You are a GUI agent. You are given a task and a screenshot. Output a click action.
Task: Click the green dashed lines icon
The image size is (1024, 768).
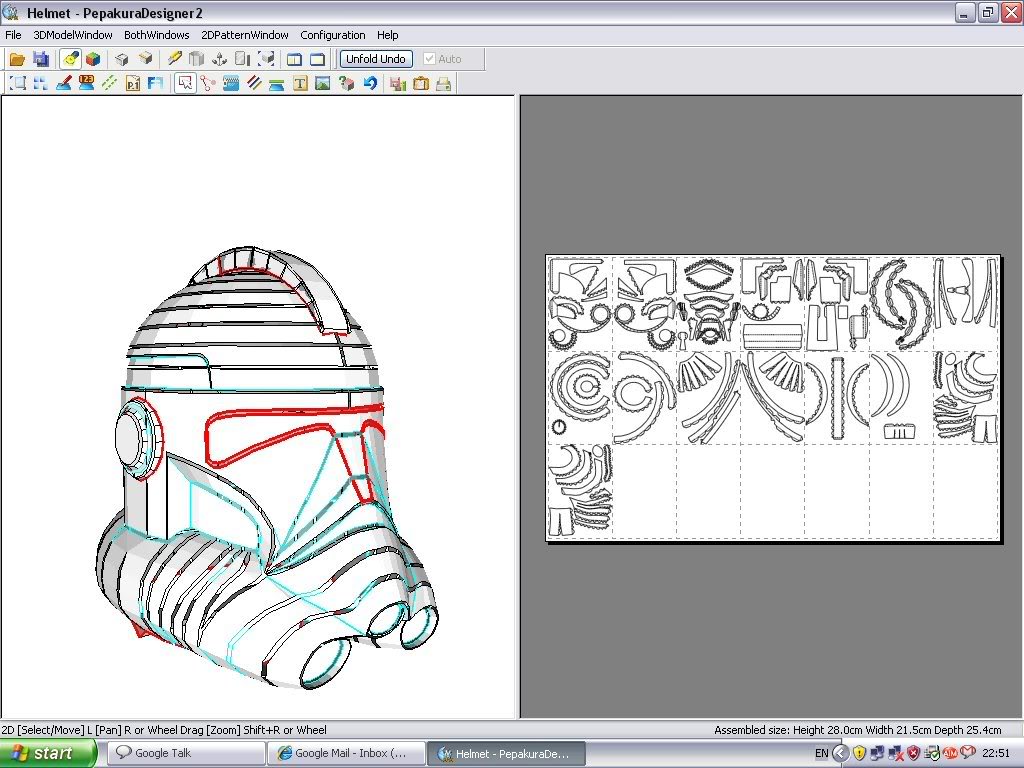(109, 84)
